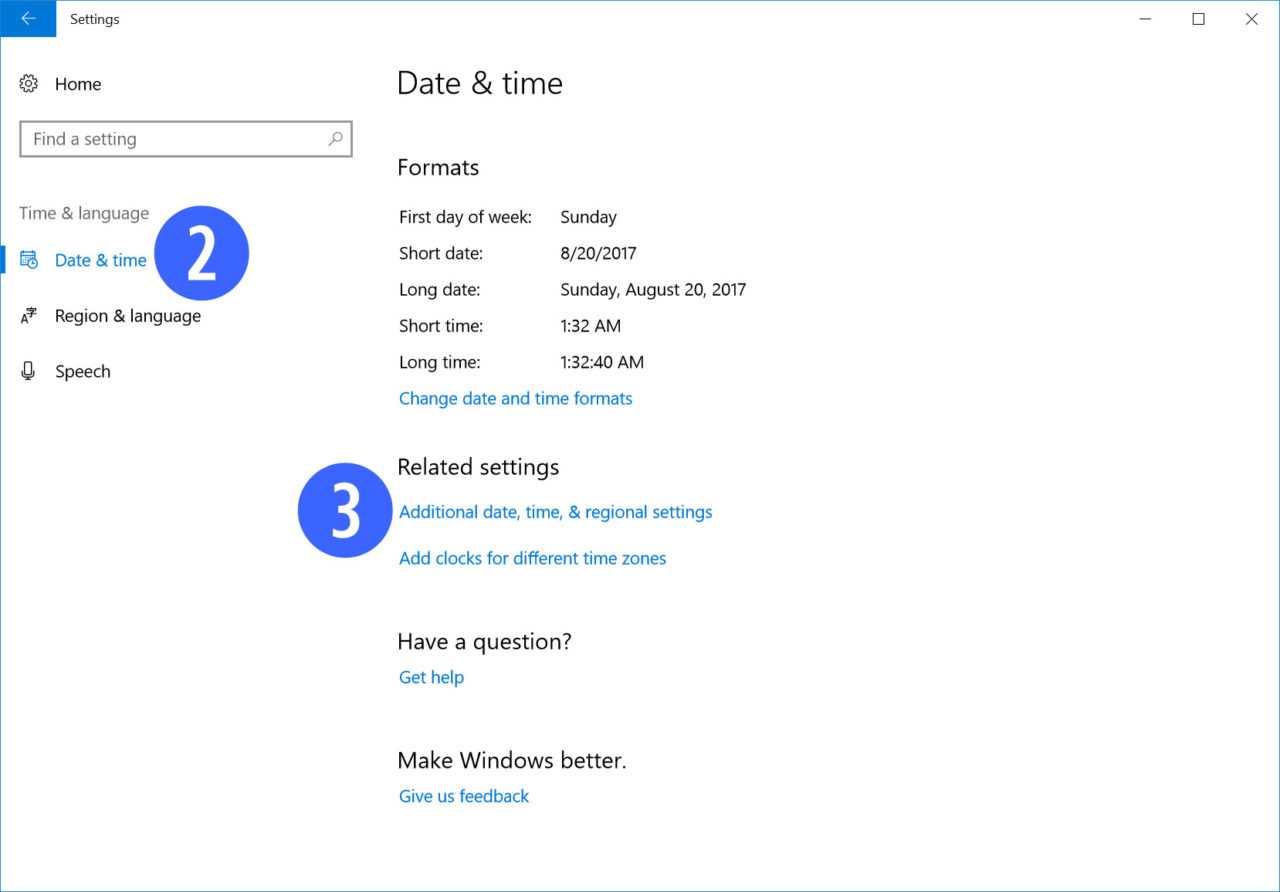This screenshot has height=892, width=1280.
Task: Click Give us feedback
Action: (x=463, y=795)
